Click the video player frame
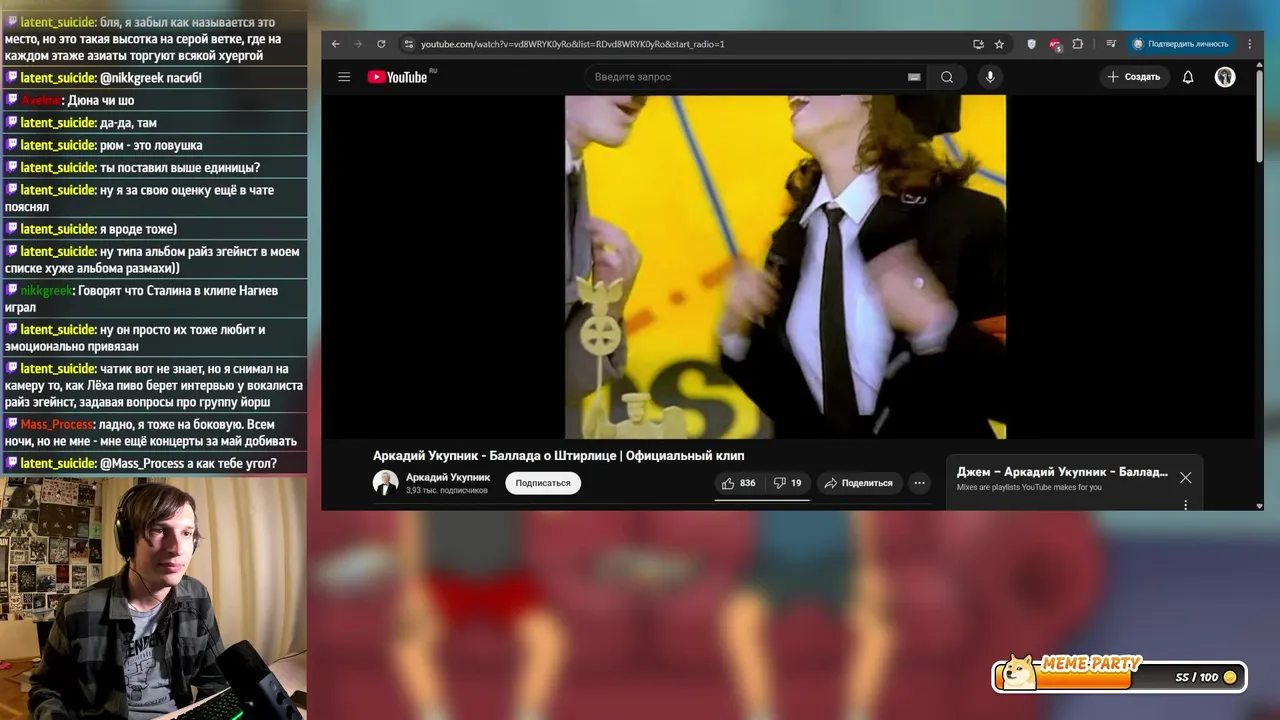The image size is (1280, 720). (785, 267)
